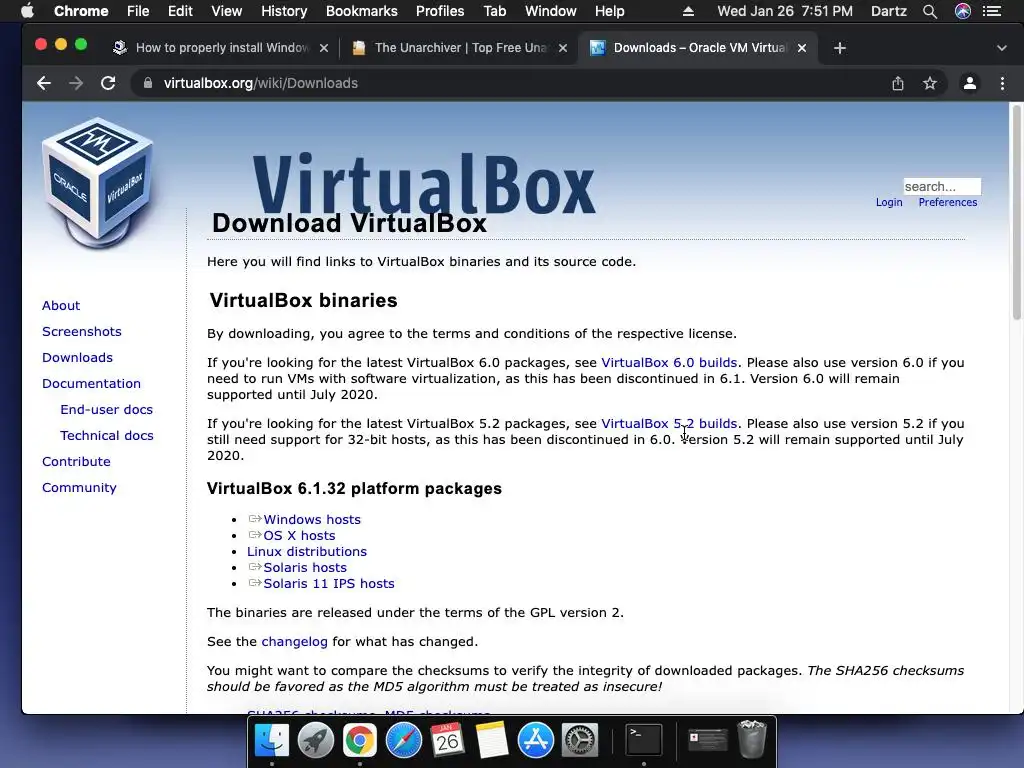
Task: Bookmark this page with star icon
Action: (x=930, y=84)
